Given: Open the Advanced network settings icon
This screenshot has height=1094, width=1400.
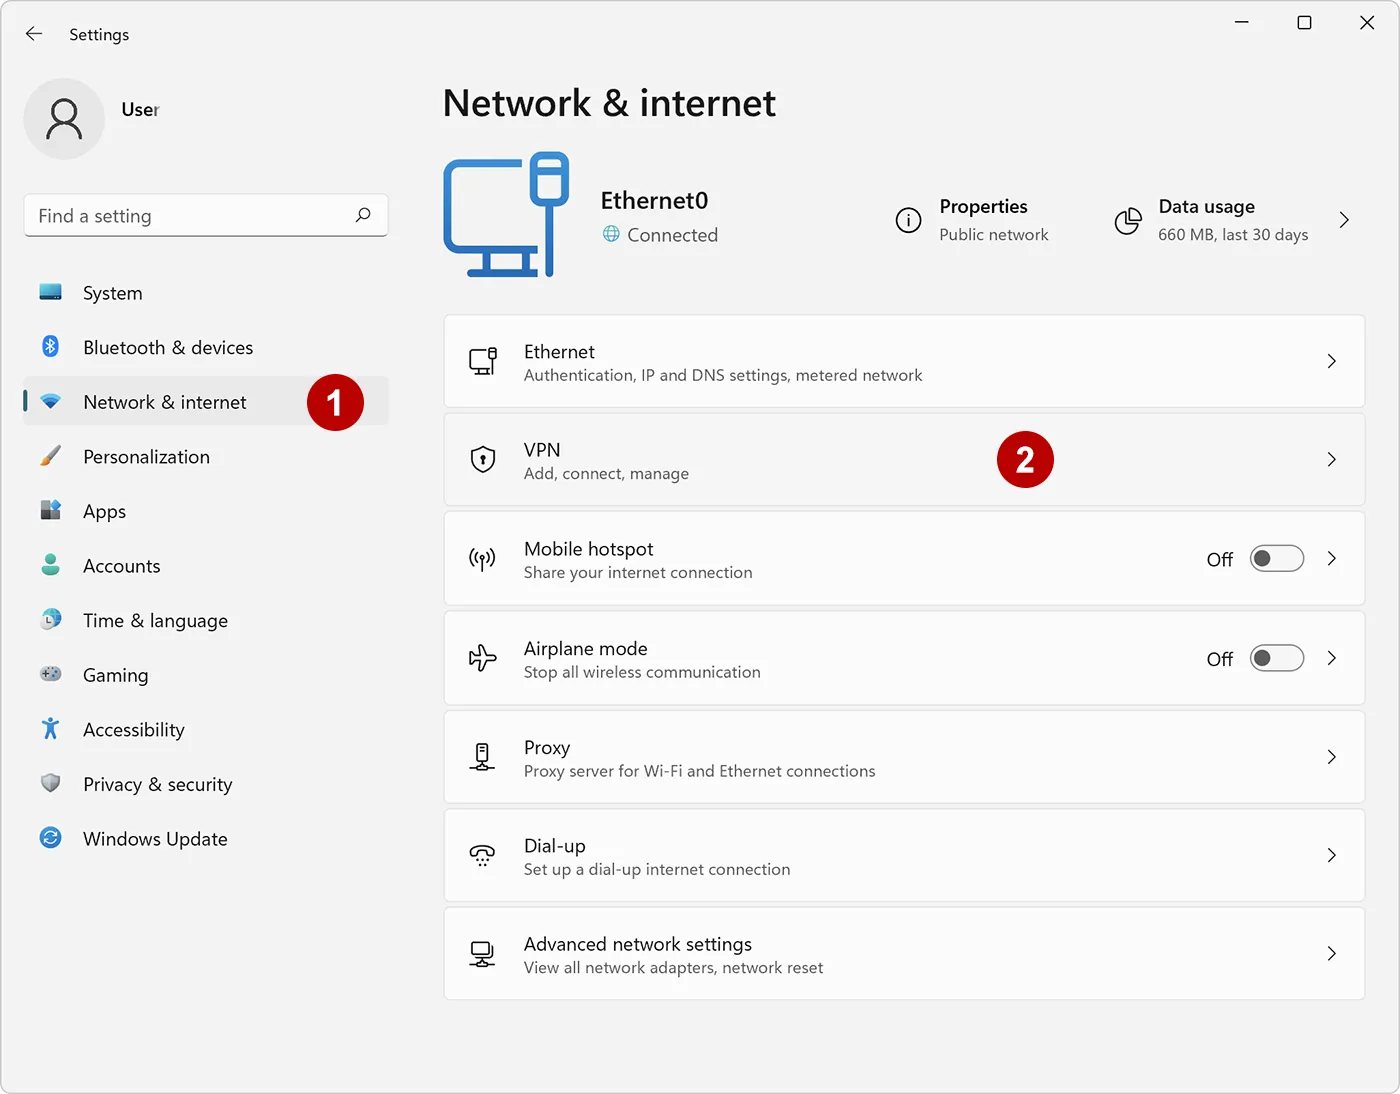Looking at the screenshot, I should click(x=483, y=954).
